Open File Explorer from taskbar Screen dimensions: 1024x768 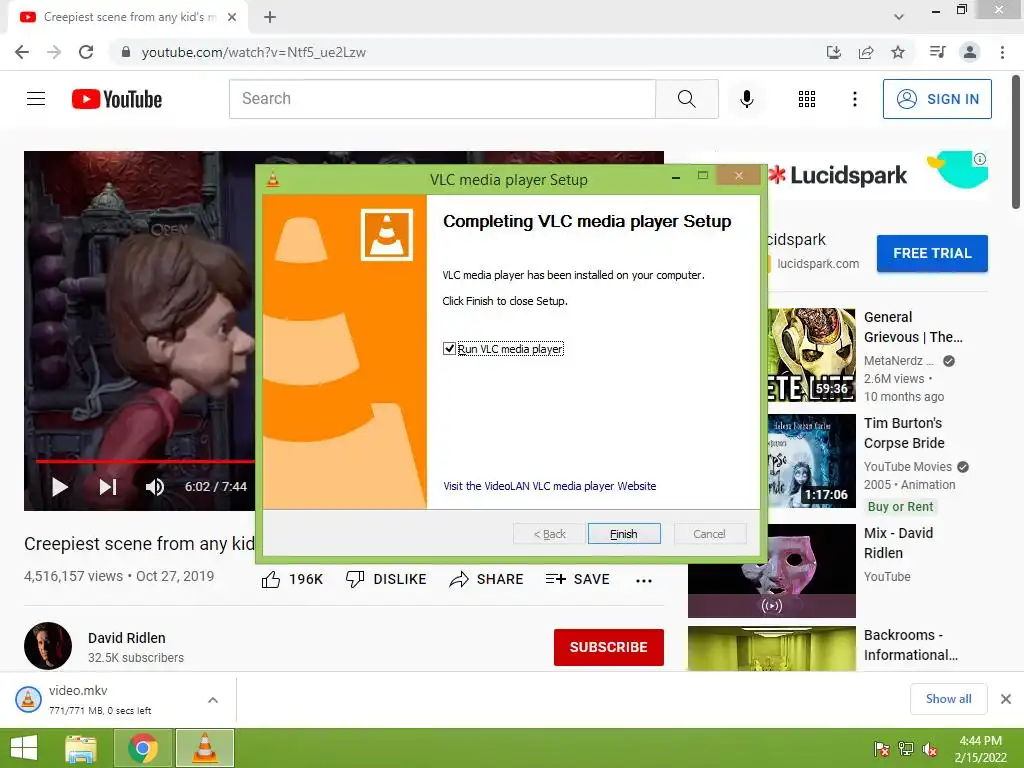tap(81, 748)
